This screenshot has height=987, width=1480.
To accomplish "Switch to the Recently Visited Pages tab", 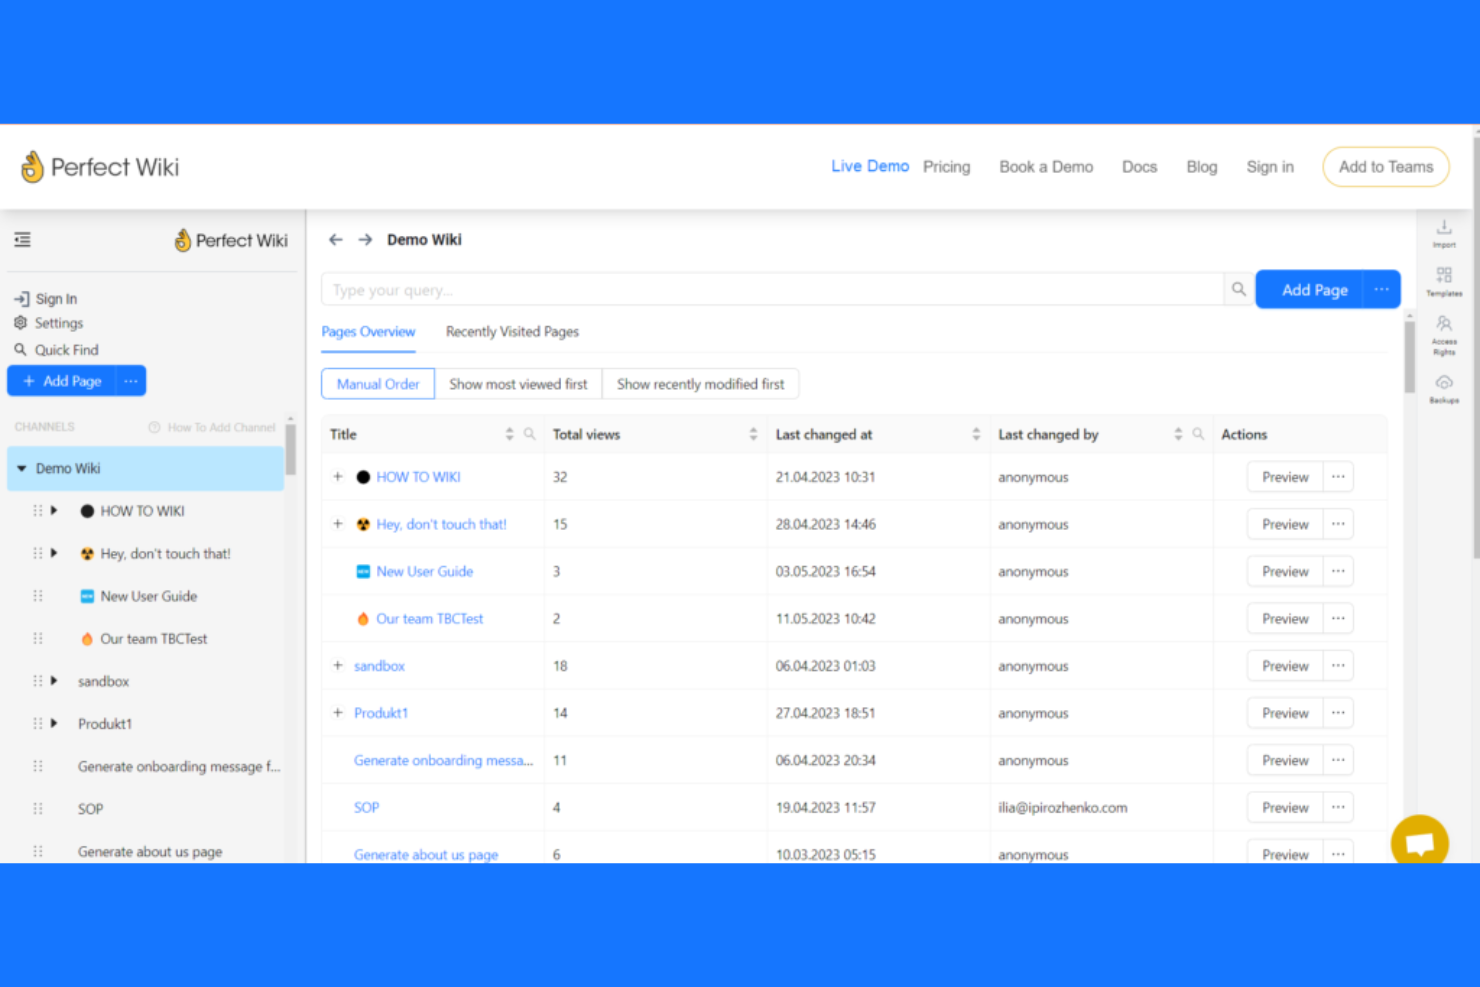I will (512, 332).
